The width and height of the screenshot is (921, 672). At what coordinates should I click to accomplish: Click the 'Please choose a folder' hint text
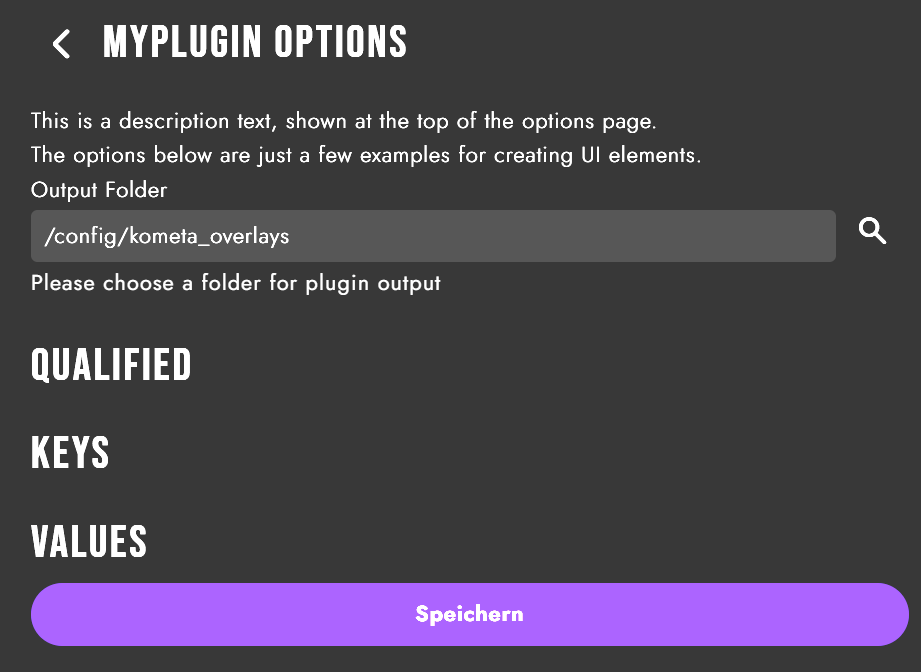pyautogui.click(x=236, y=283)
